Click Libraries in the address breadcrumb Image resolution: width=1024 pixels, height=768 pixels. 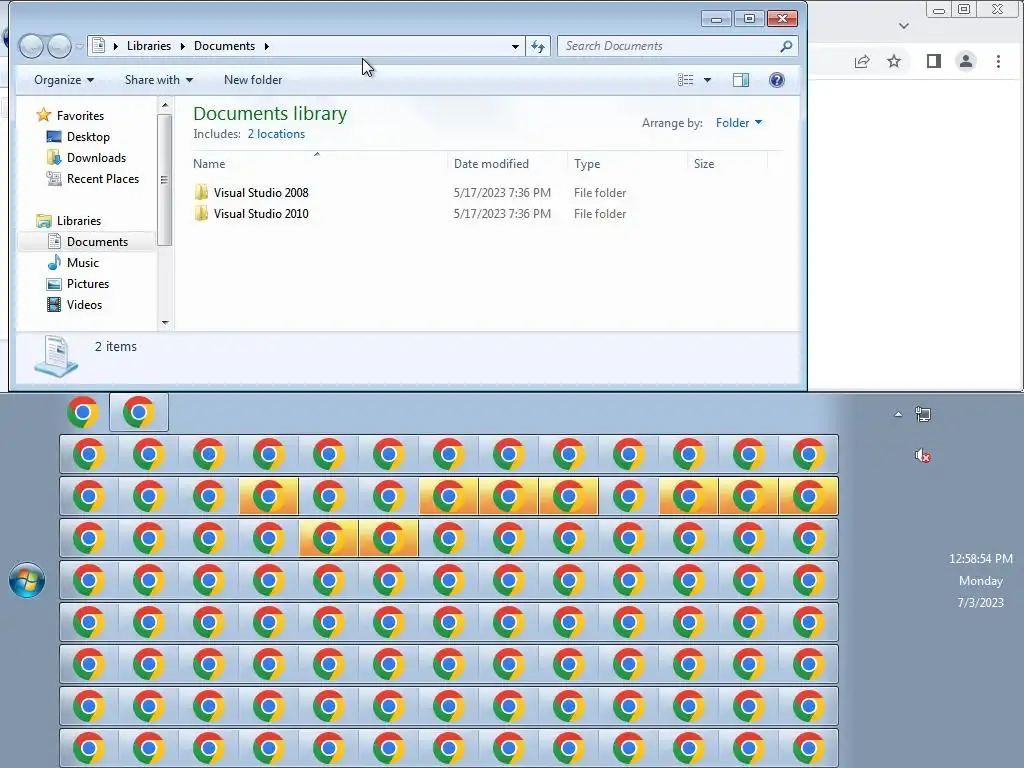tap(149, 46)
